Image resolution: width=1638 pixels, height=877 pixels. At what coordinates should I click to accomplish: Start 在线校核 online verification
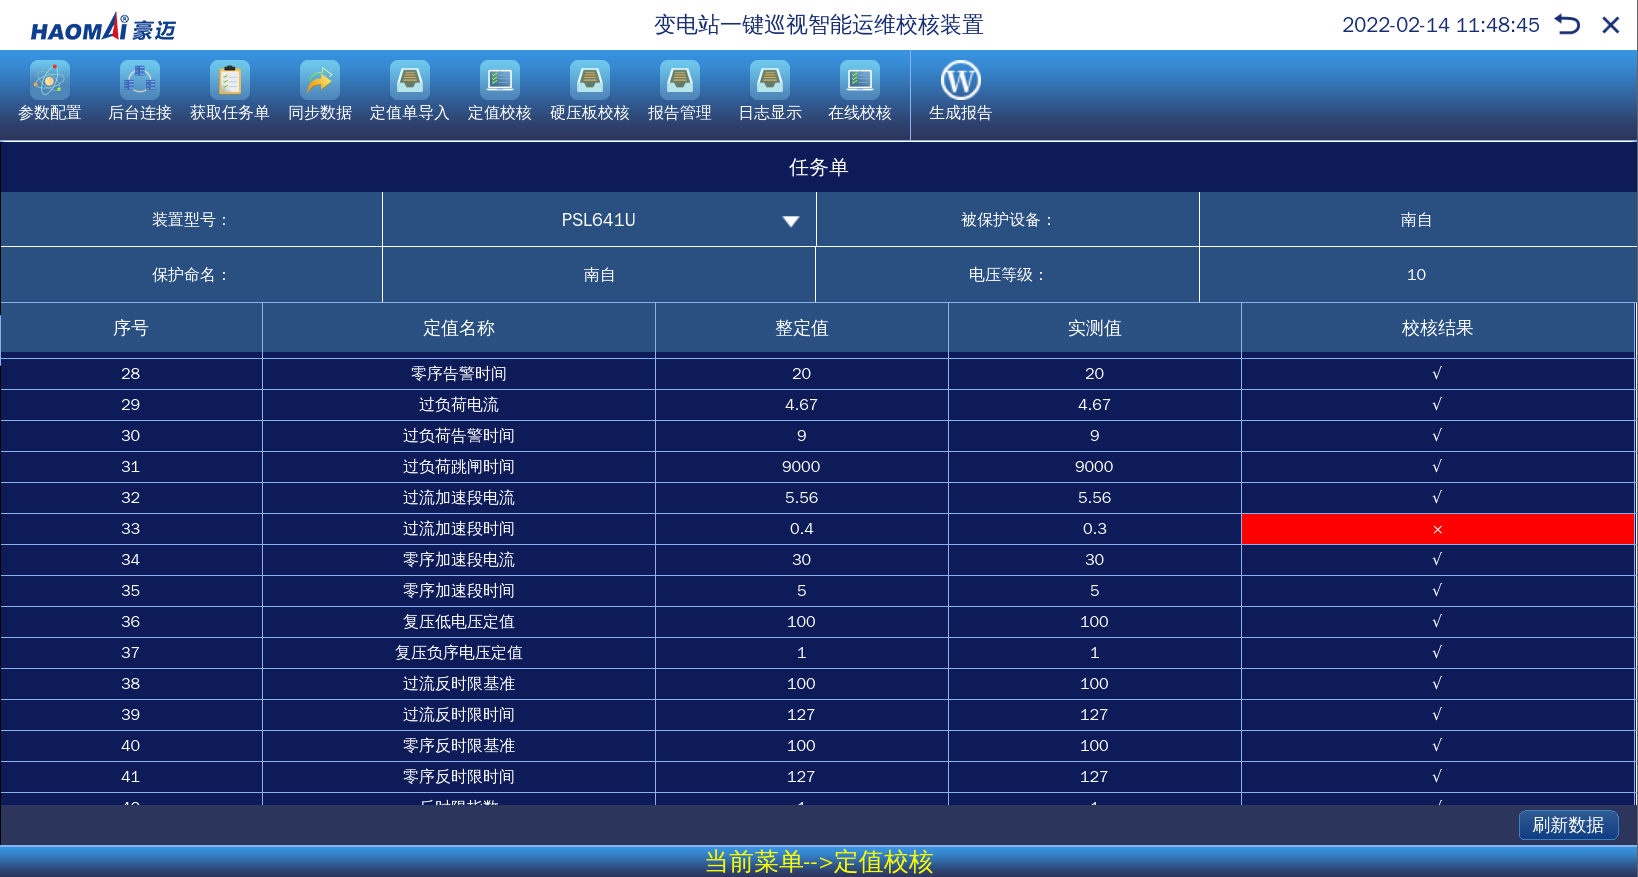coord(859,81)
